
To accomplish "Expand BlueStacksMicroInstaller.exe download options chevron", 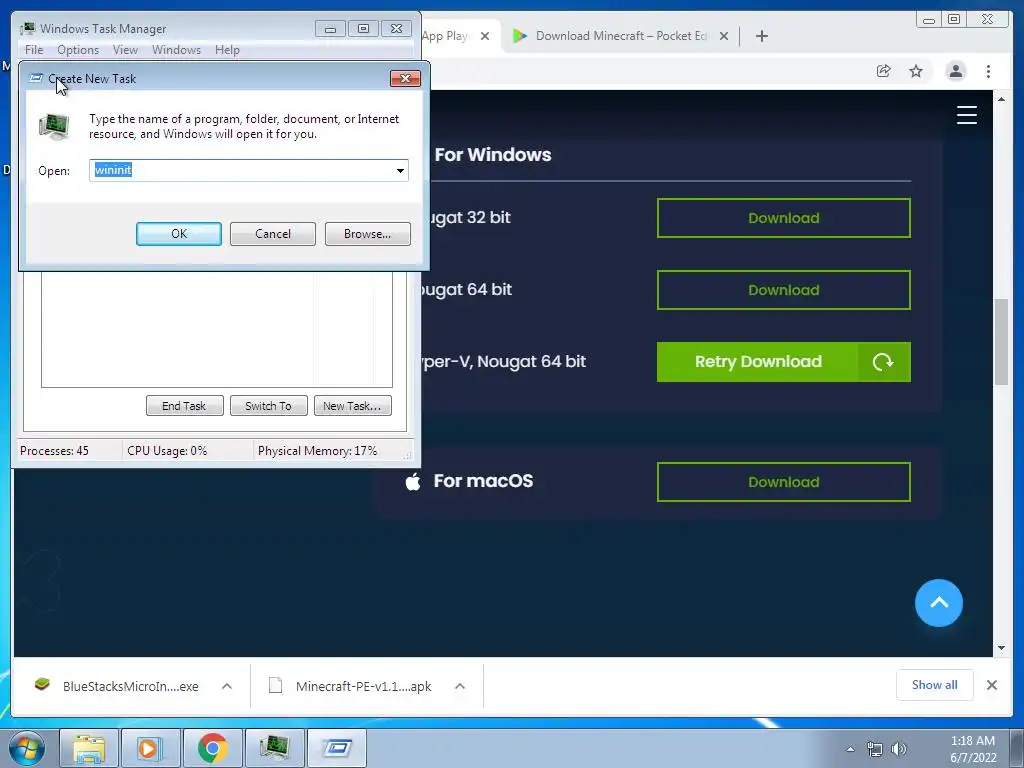I will pos(227,686).
